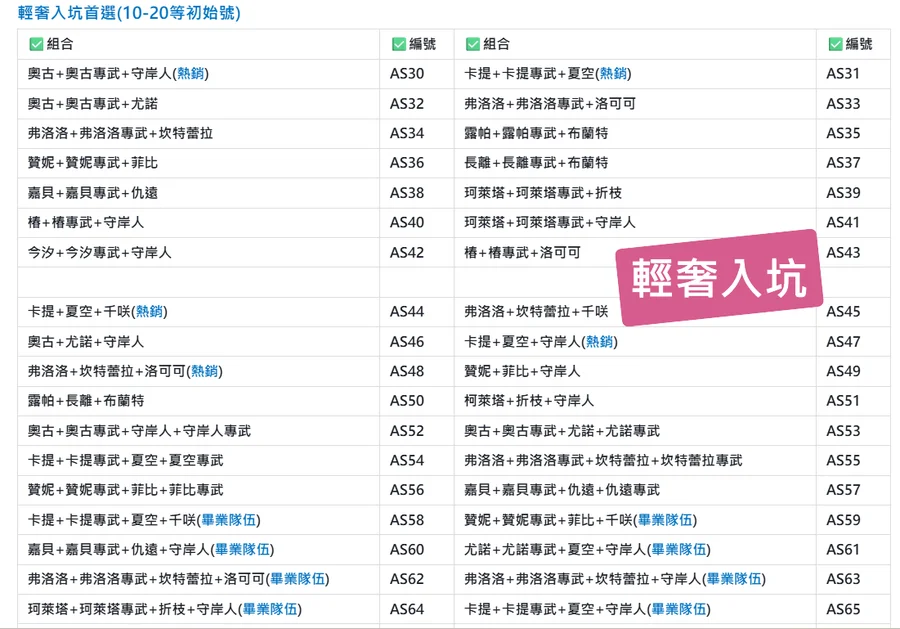
Task: Click the 畢業隊伍 link in the AS61 combo
Action: [x=678, y=550]
